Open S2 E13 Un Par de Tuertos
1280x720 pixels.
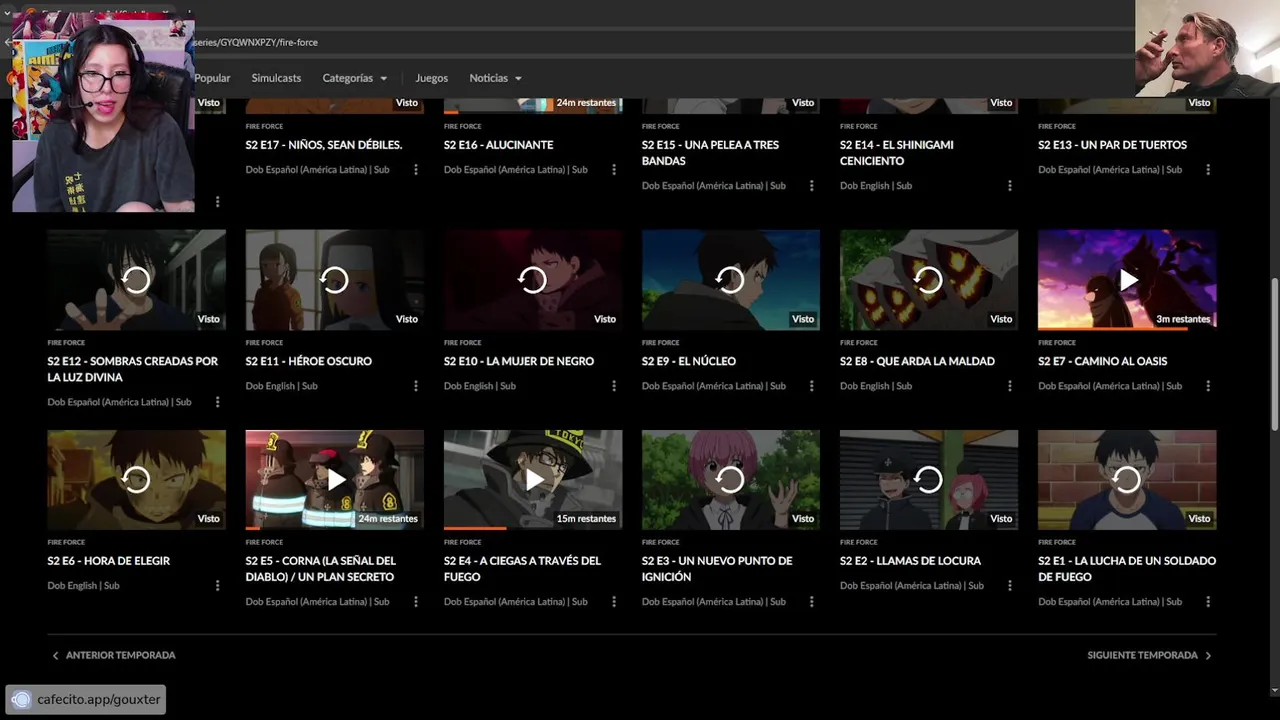click(1112, 145)
